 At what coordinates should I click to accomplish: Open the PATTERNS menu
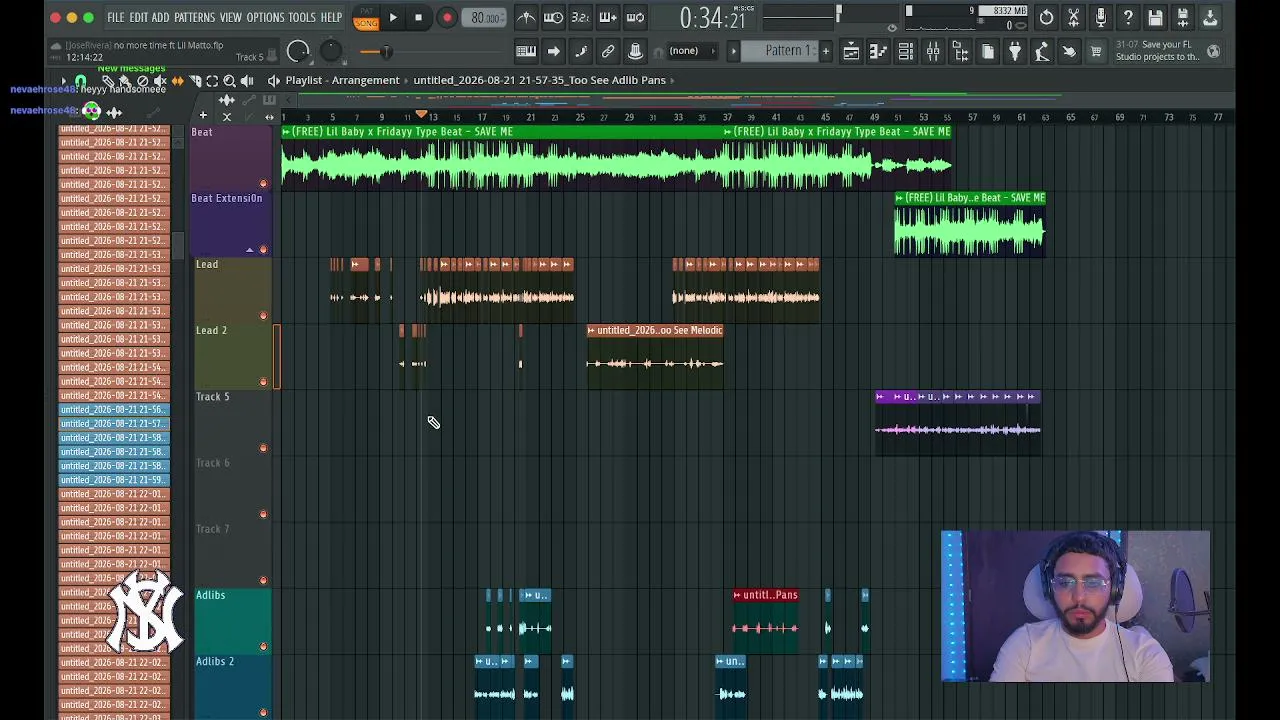pos(195,17)
